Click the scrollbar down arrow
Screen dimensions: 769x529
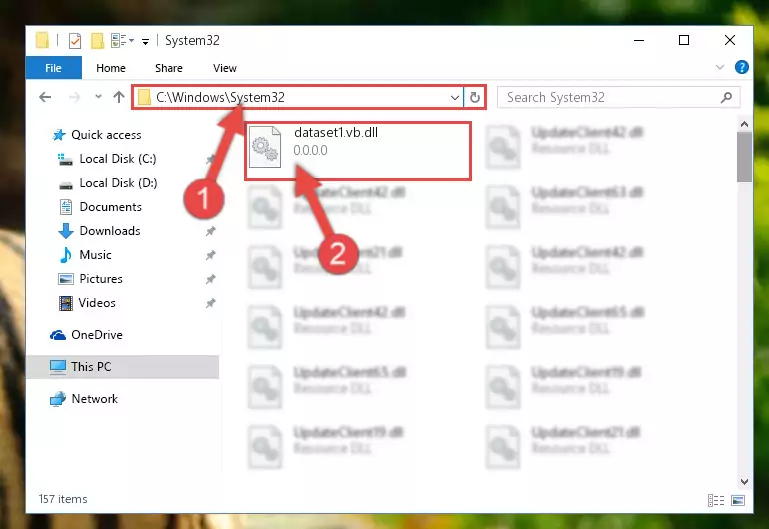744,482
